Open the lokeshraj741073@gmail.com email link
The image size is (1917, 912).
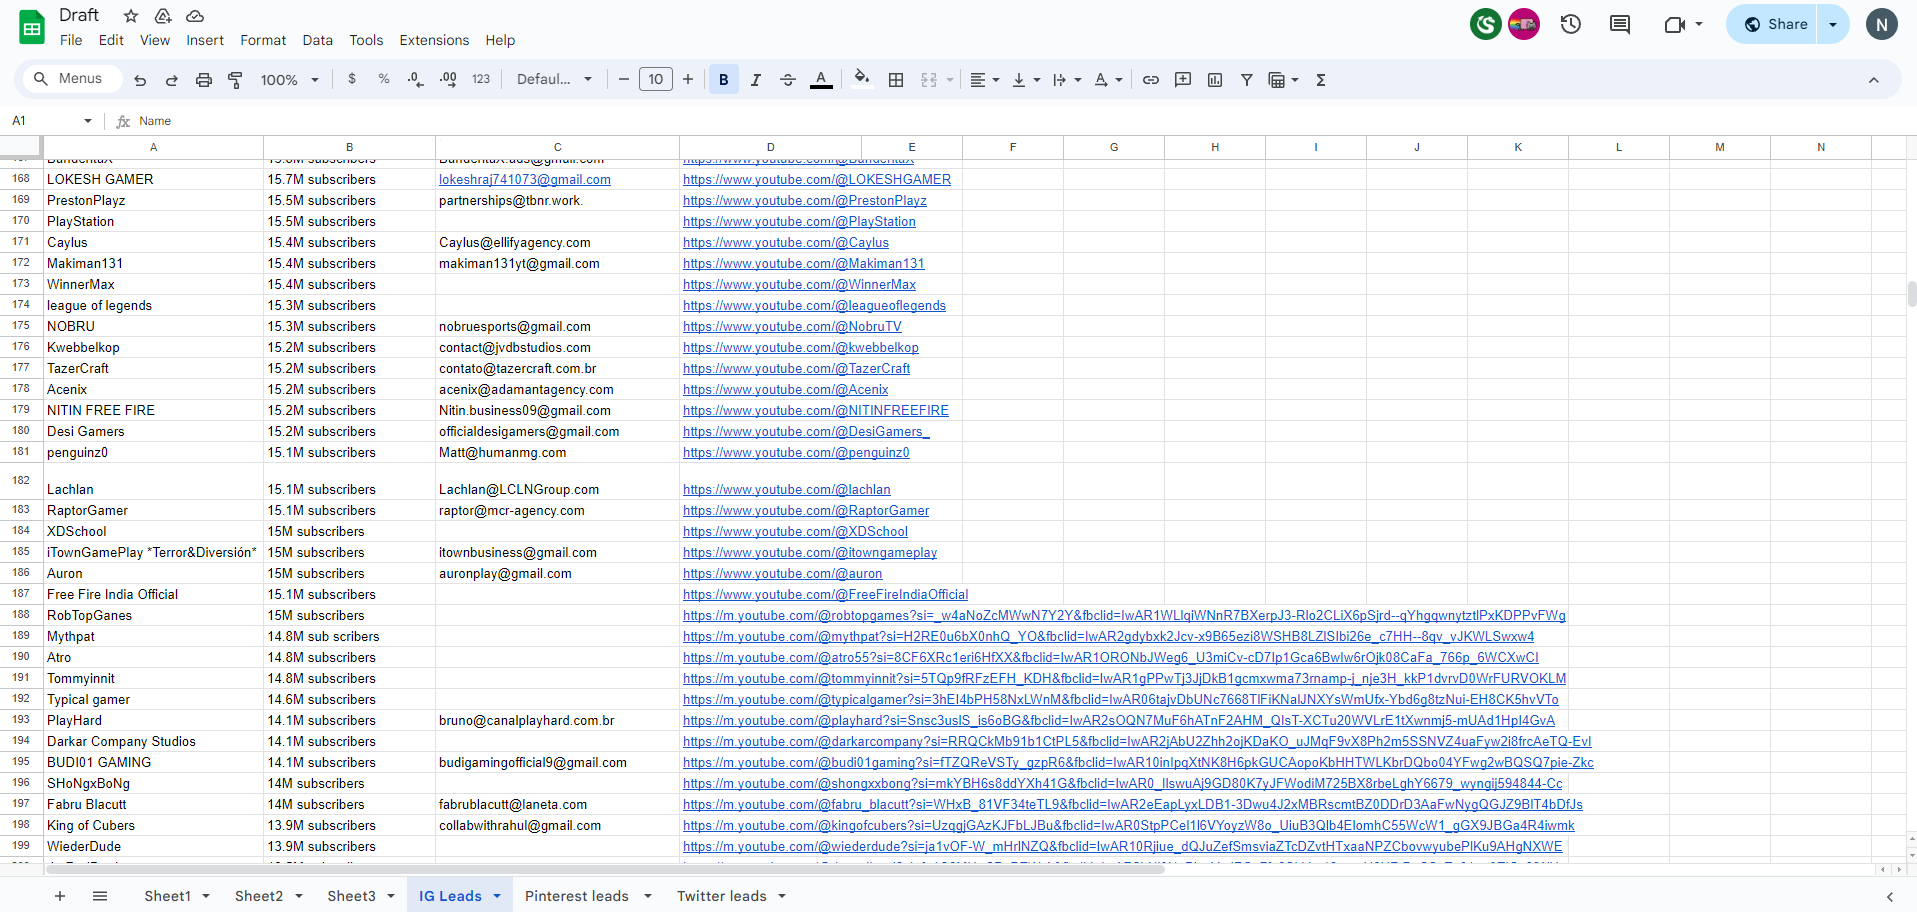[x=525, y=180]
